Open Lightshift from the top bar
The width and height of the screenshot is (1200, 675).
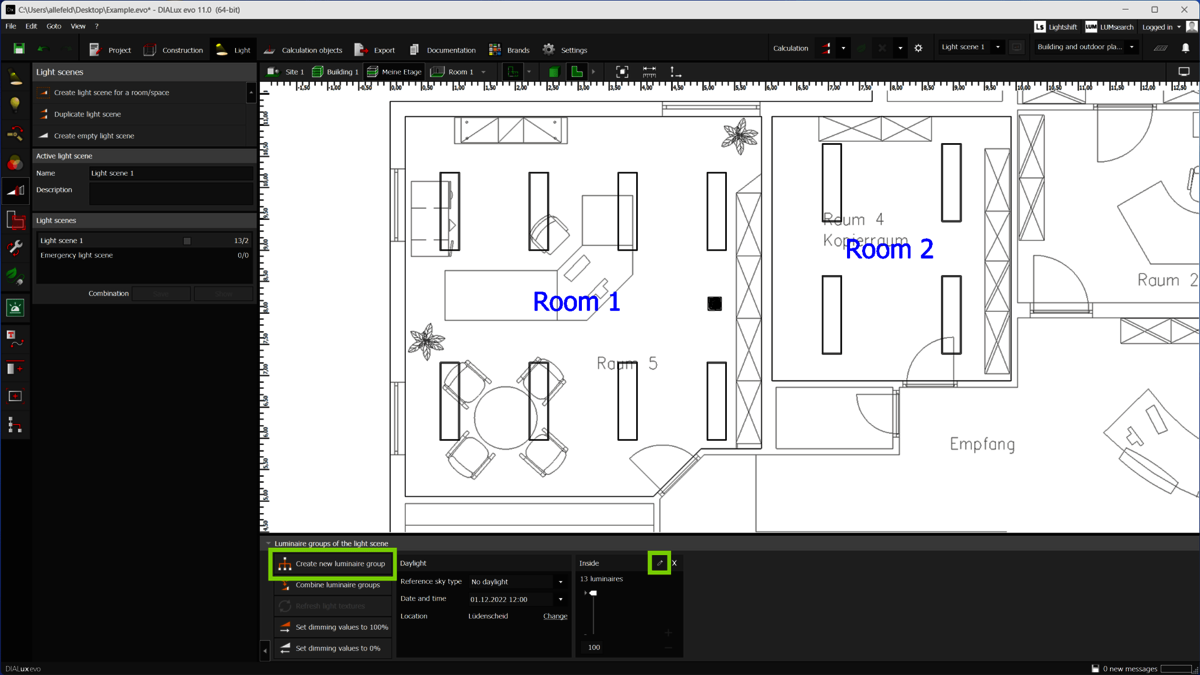[1055, 27]
